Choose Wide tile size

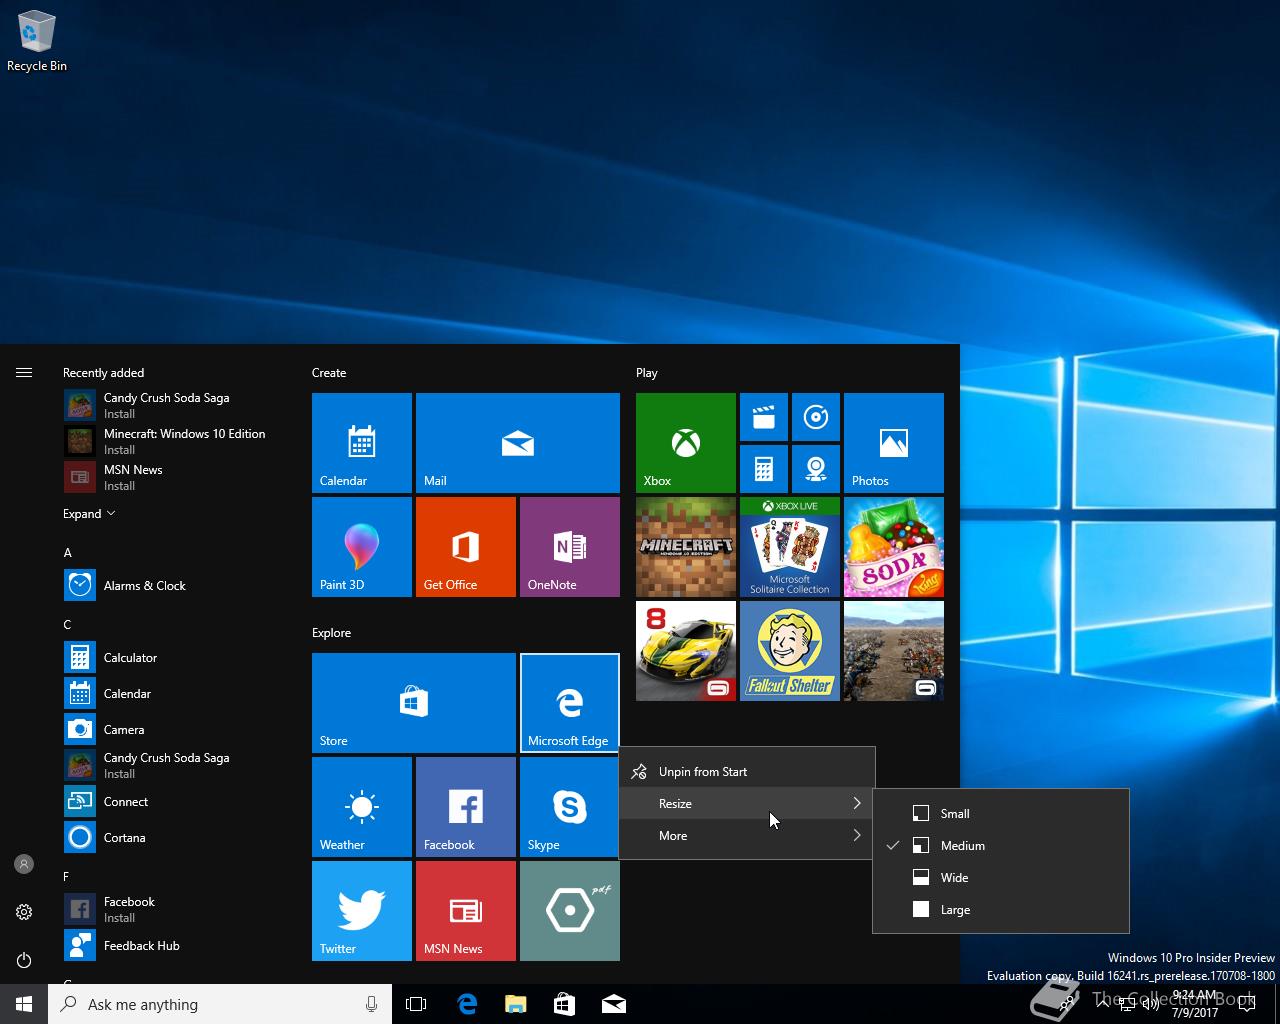coord(1001,878)
